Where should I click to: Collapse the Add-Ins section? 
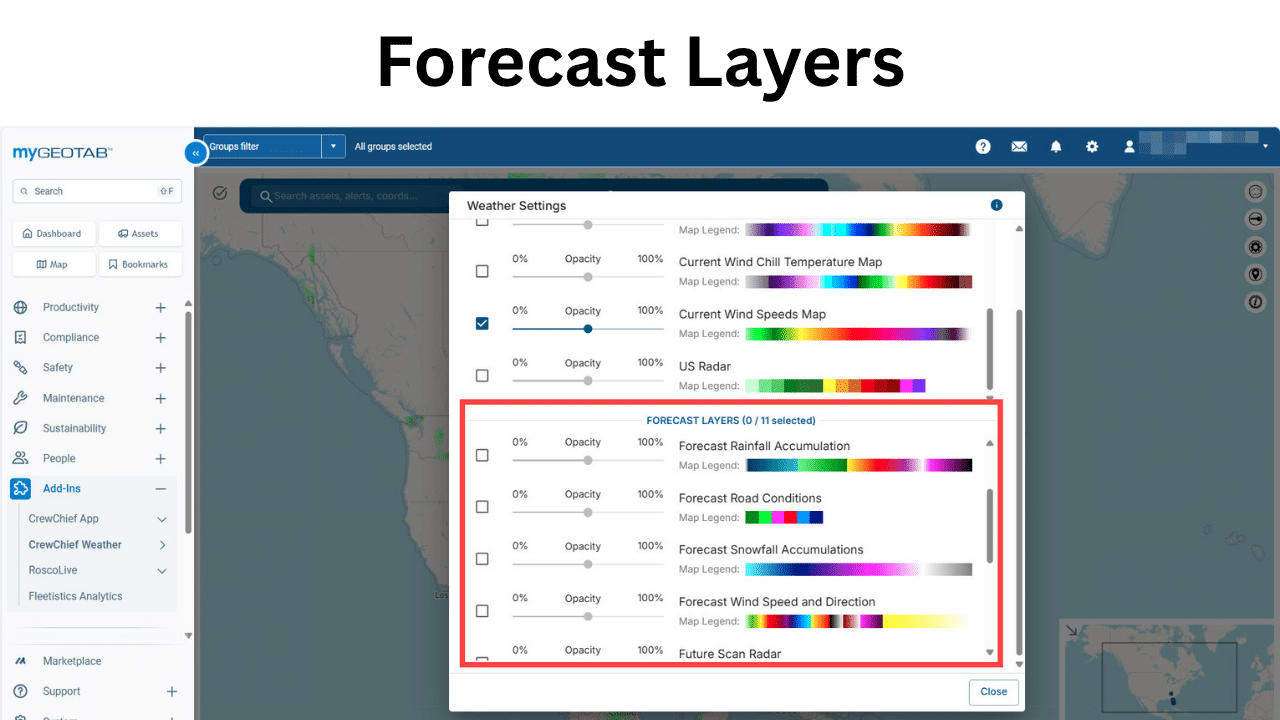click(x=162, y=488)
